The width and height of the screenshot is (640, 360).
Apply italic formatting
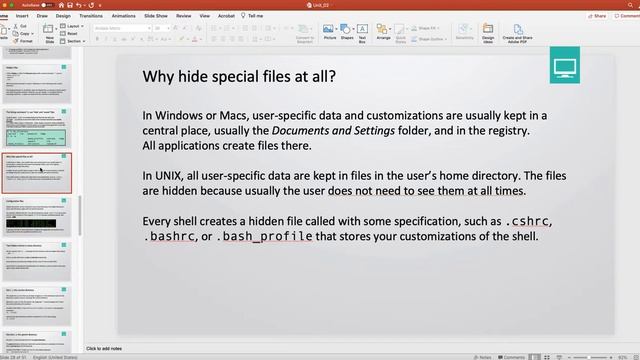point(106,39)
